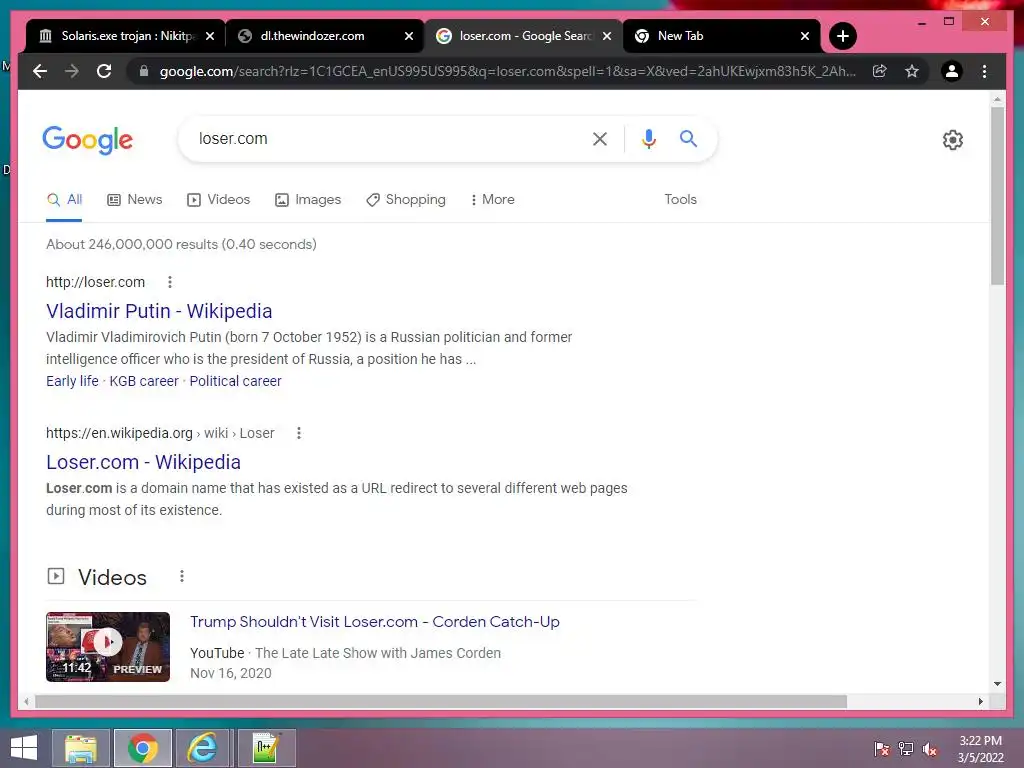Clear the search box with the X icon

tap(600, 139)
